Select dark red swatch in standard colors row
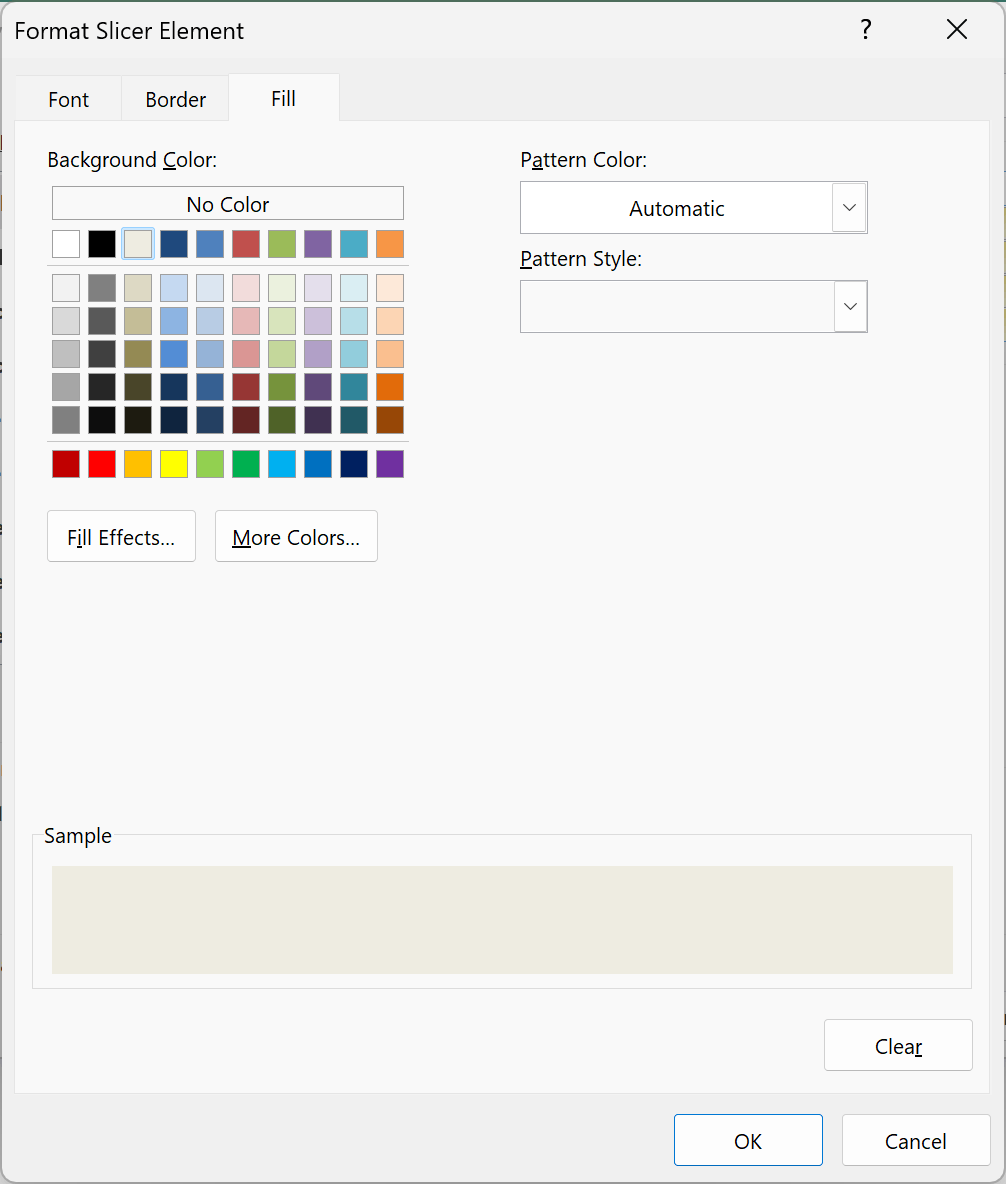This screenshot has height=1184, width=1006. point(66,464)
